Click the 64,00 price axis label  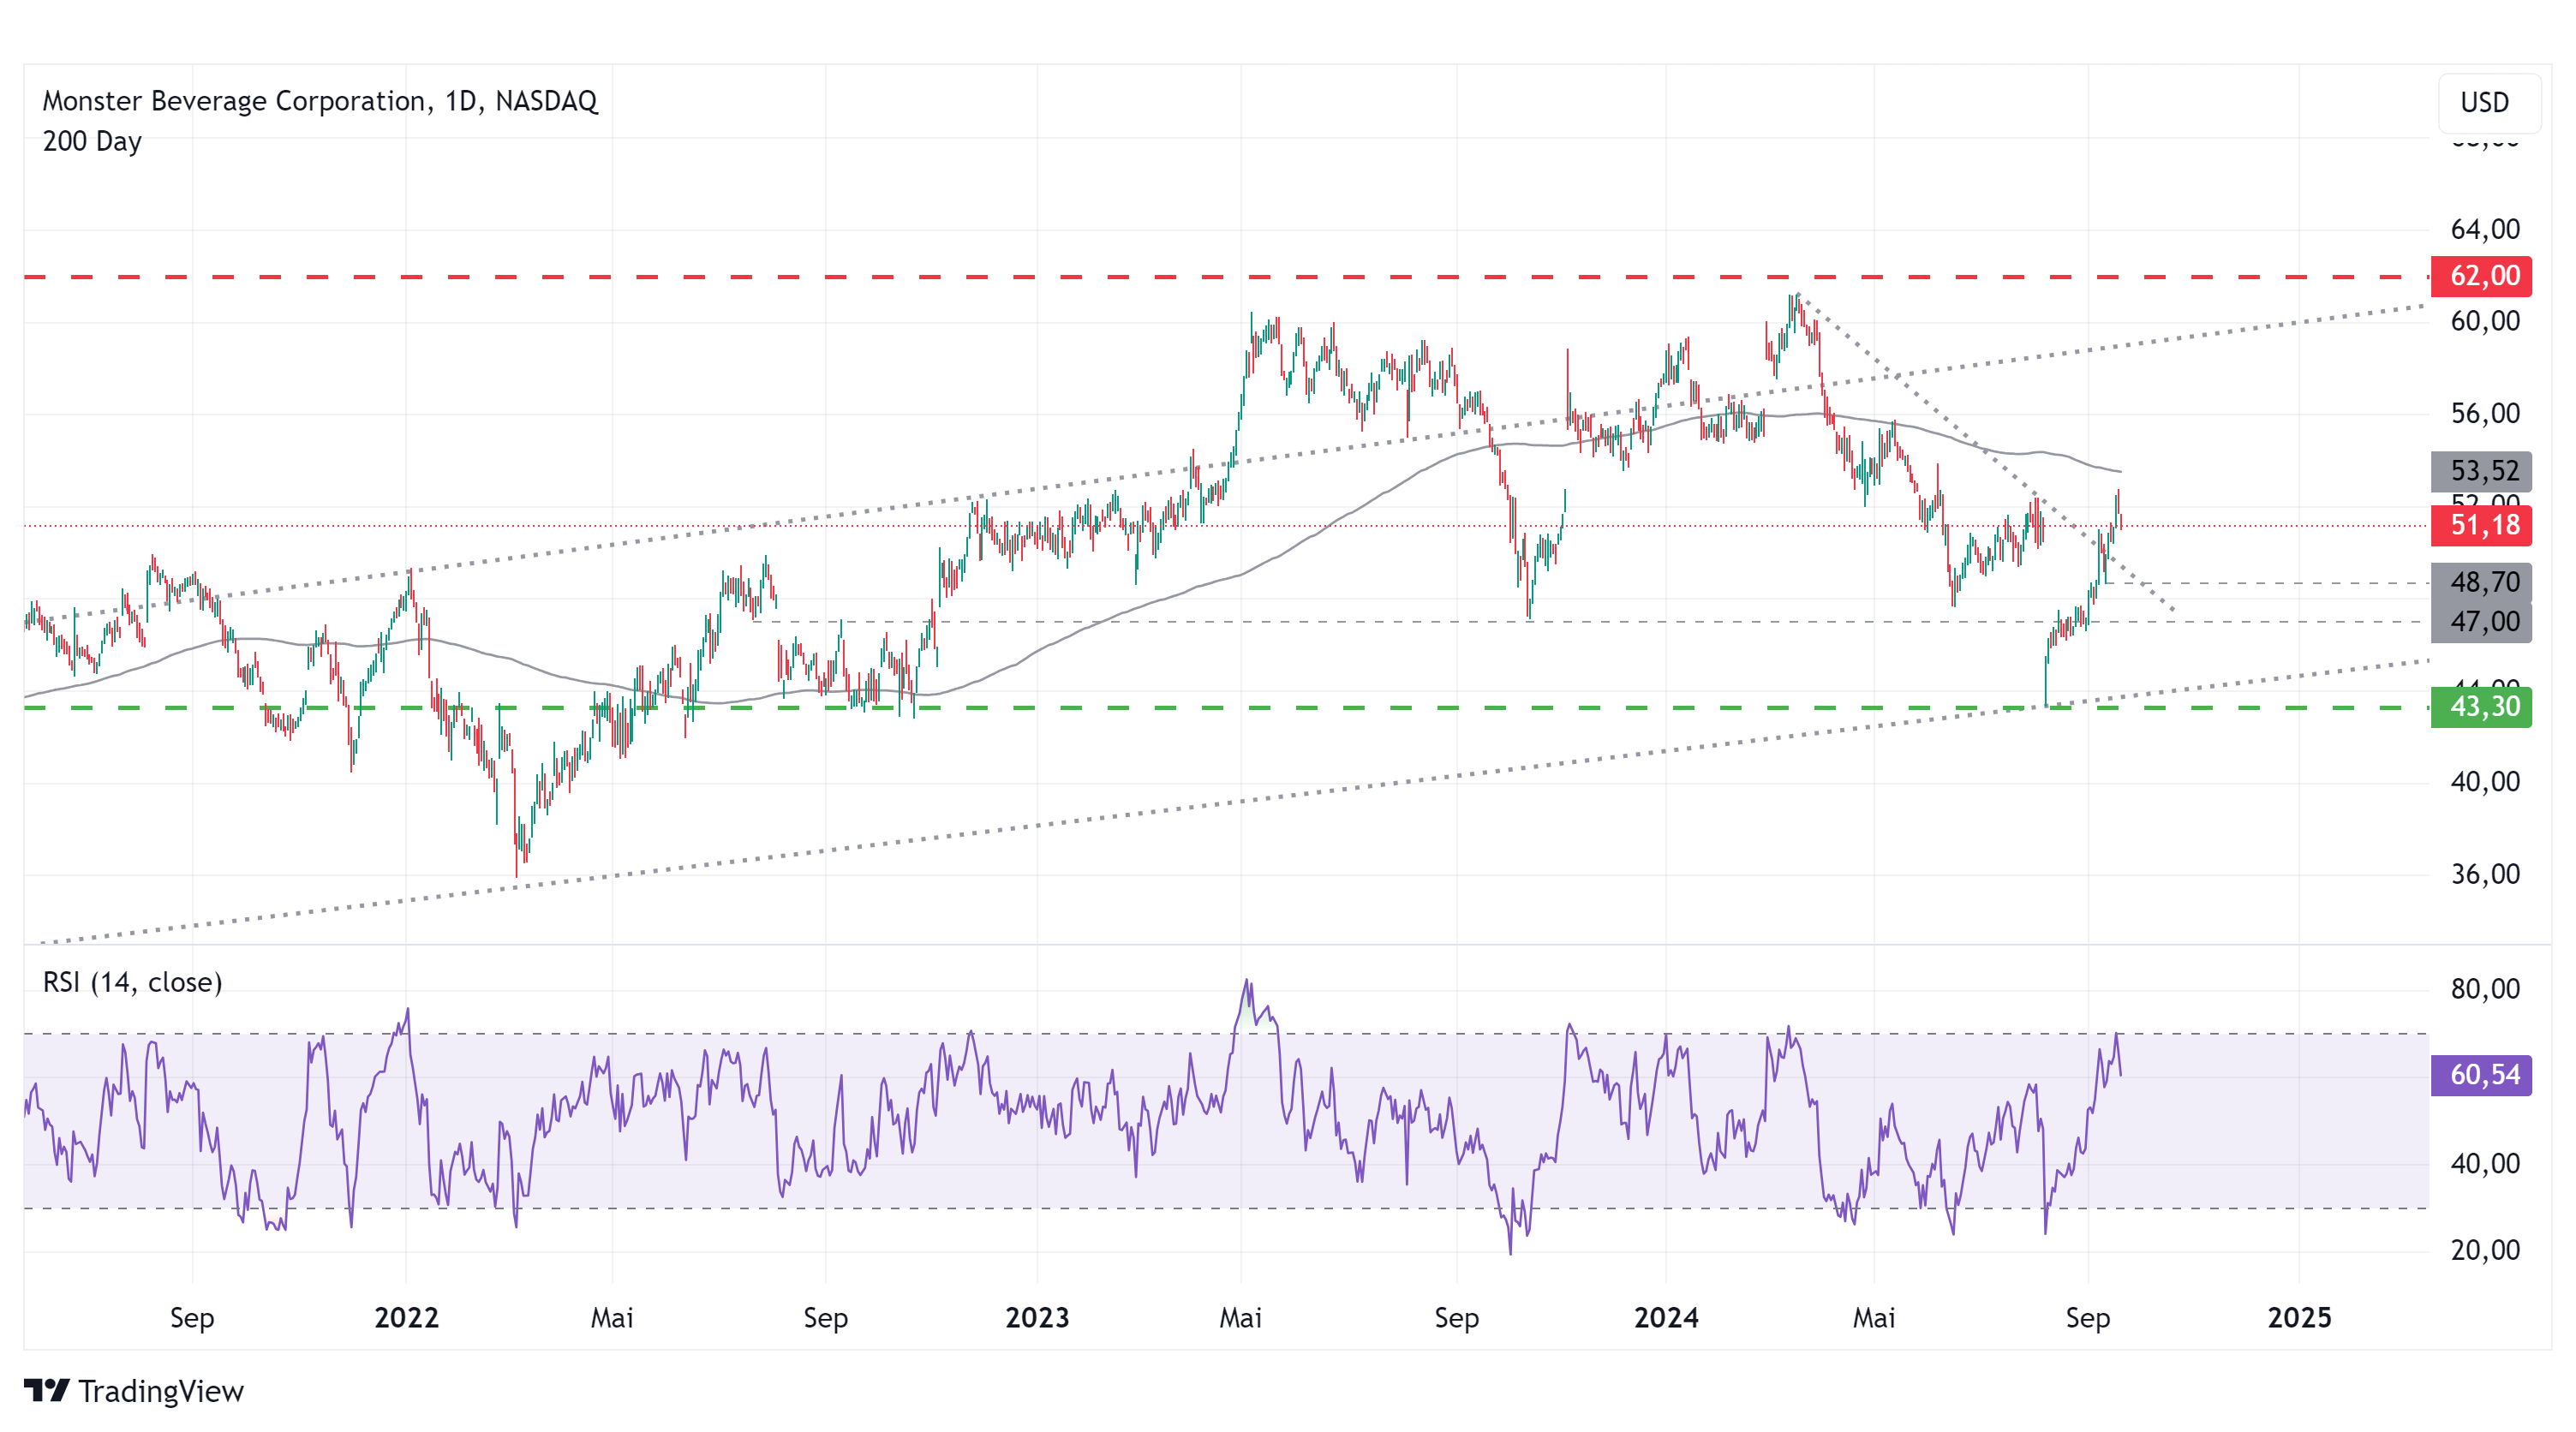(x=2485, y=230)
